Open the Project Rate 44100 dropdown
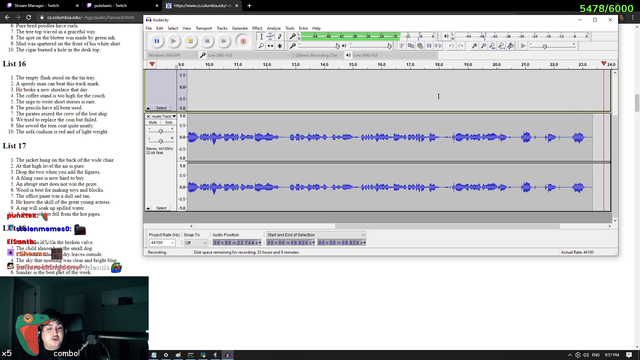The width and height of the screenshot is (640, 360). 162,243
